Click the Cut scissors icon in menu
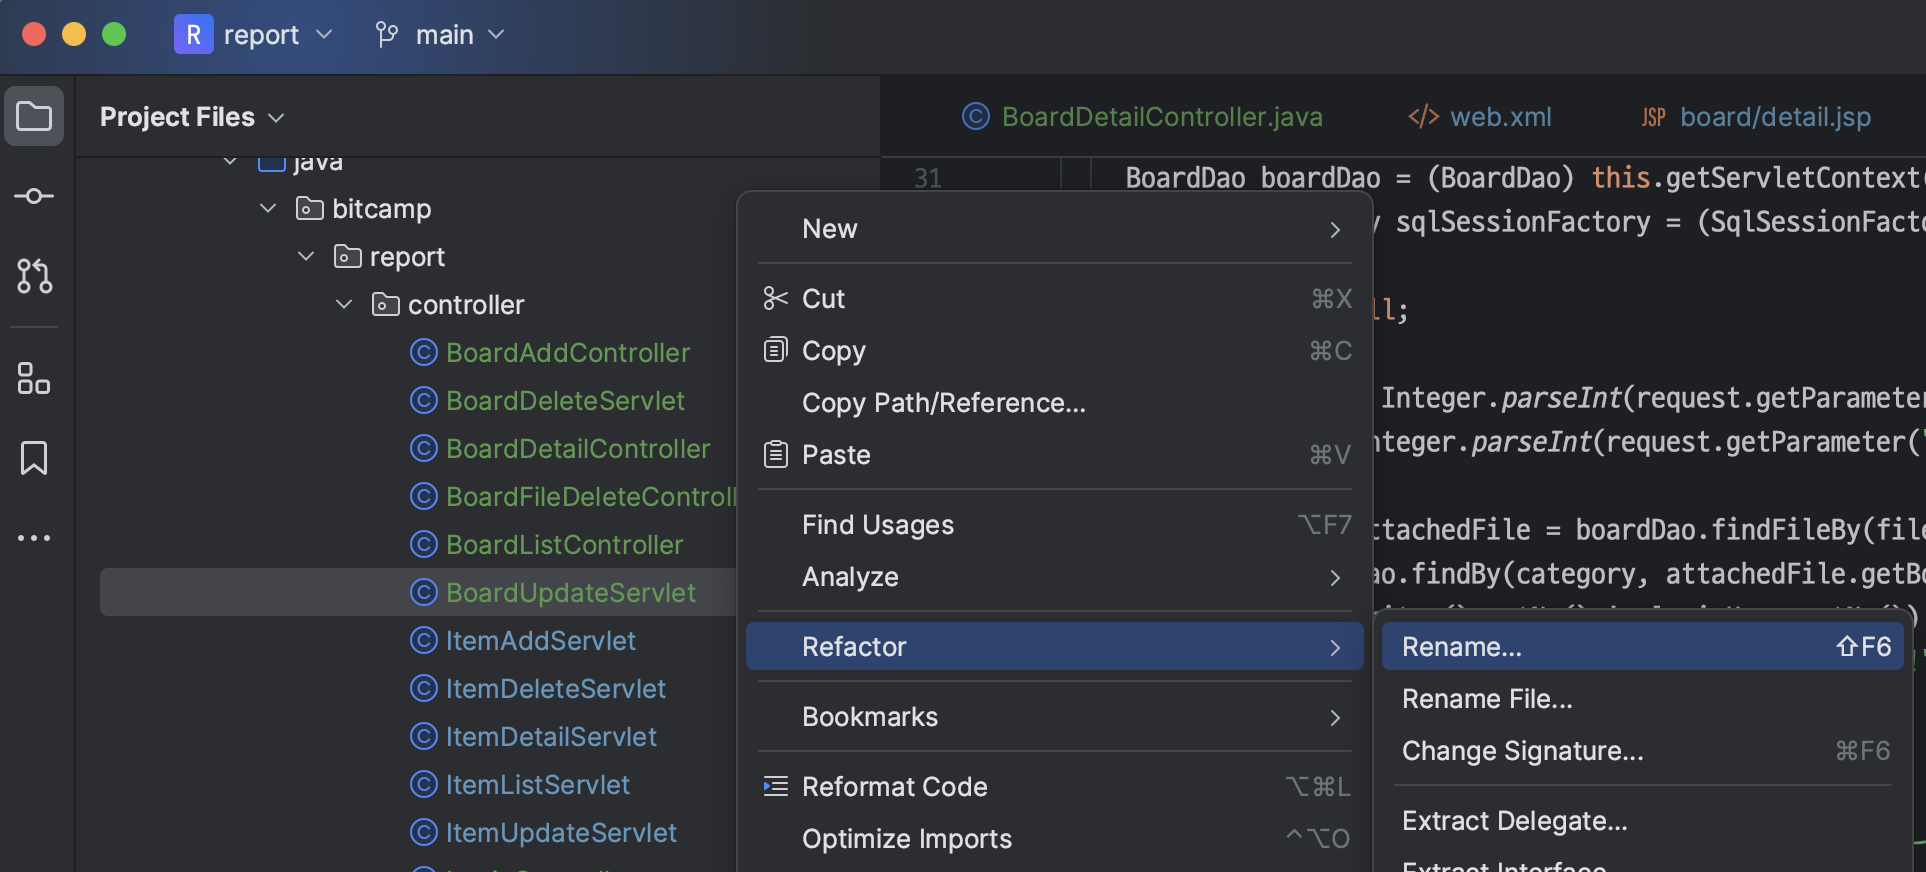Image resolution: width=1926 pixels, height=872 pixels. point(775,298)
